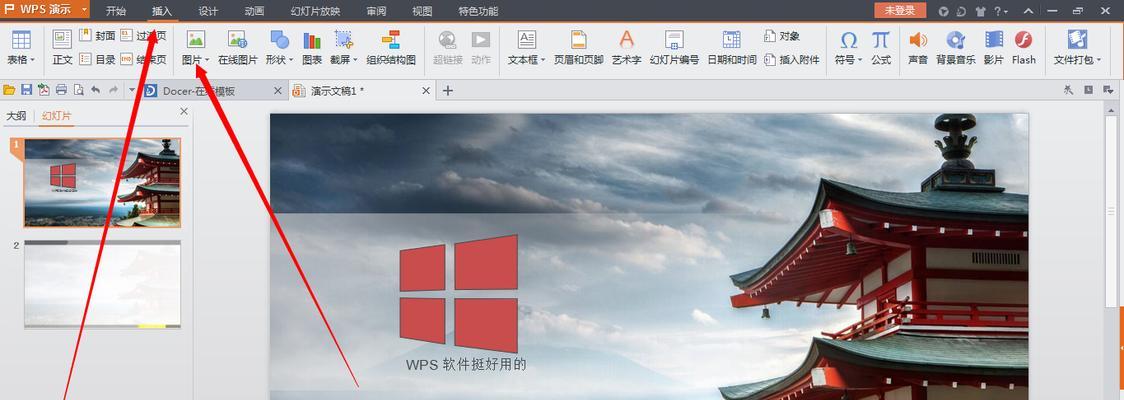This screenshot has width=1124, height=400.
Task: Switch to the 大纲 outline pane tab
Action: [x=16, y=115]
